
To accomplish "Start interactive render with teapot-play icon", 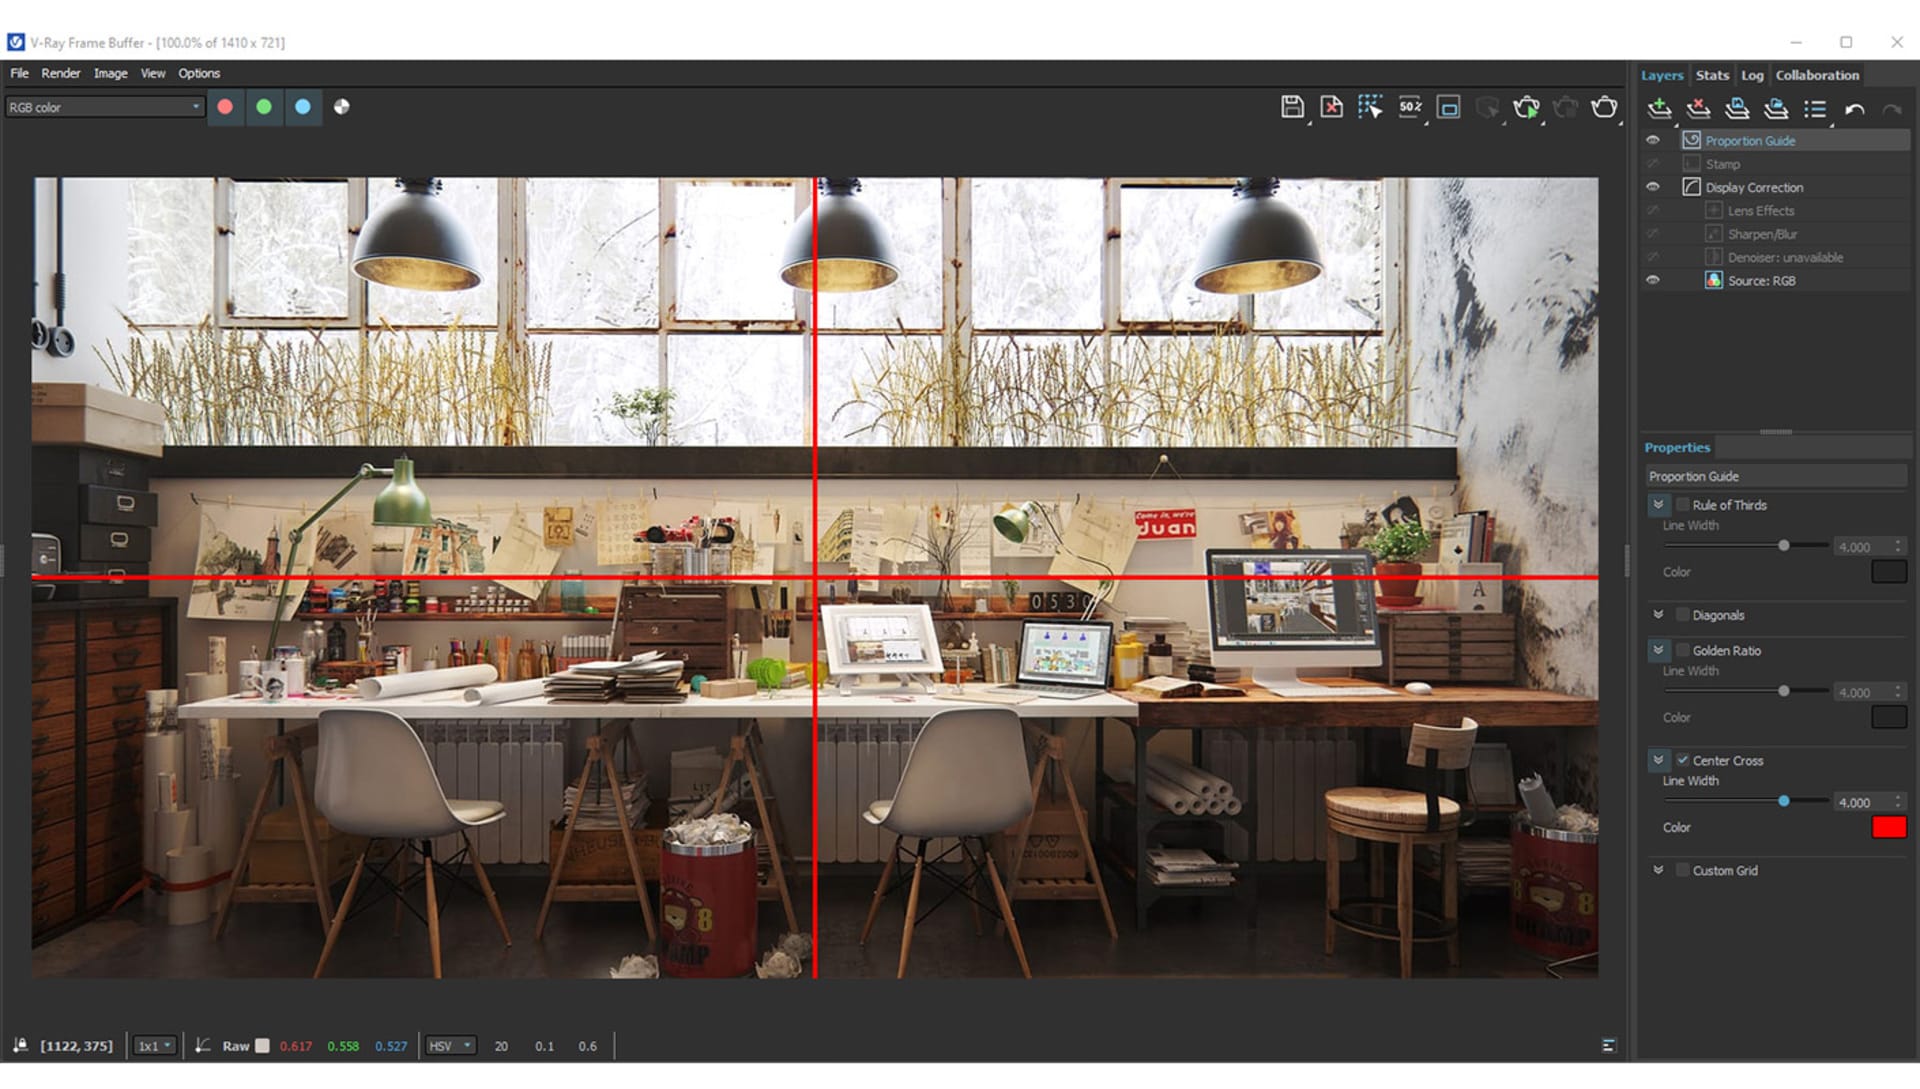I will click(x=1526, y=107).
